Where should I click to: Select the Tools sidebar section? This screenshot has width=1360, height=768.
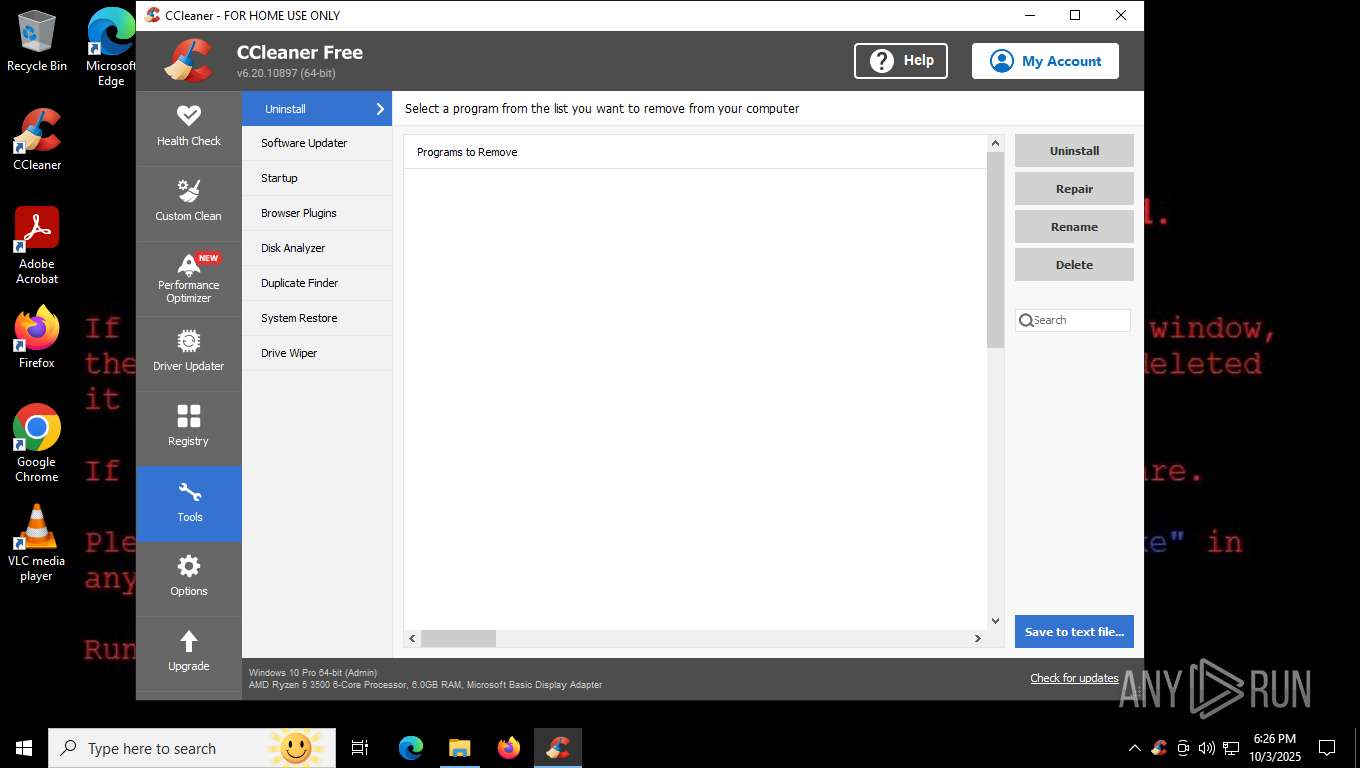tap(189, 504)
